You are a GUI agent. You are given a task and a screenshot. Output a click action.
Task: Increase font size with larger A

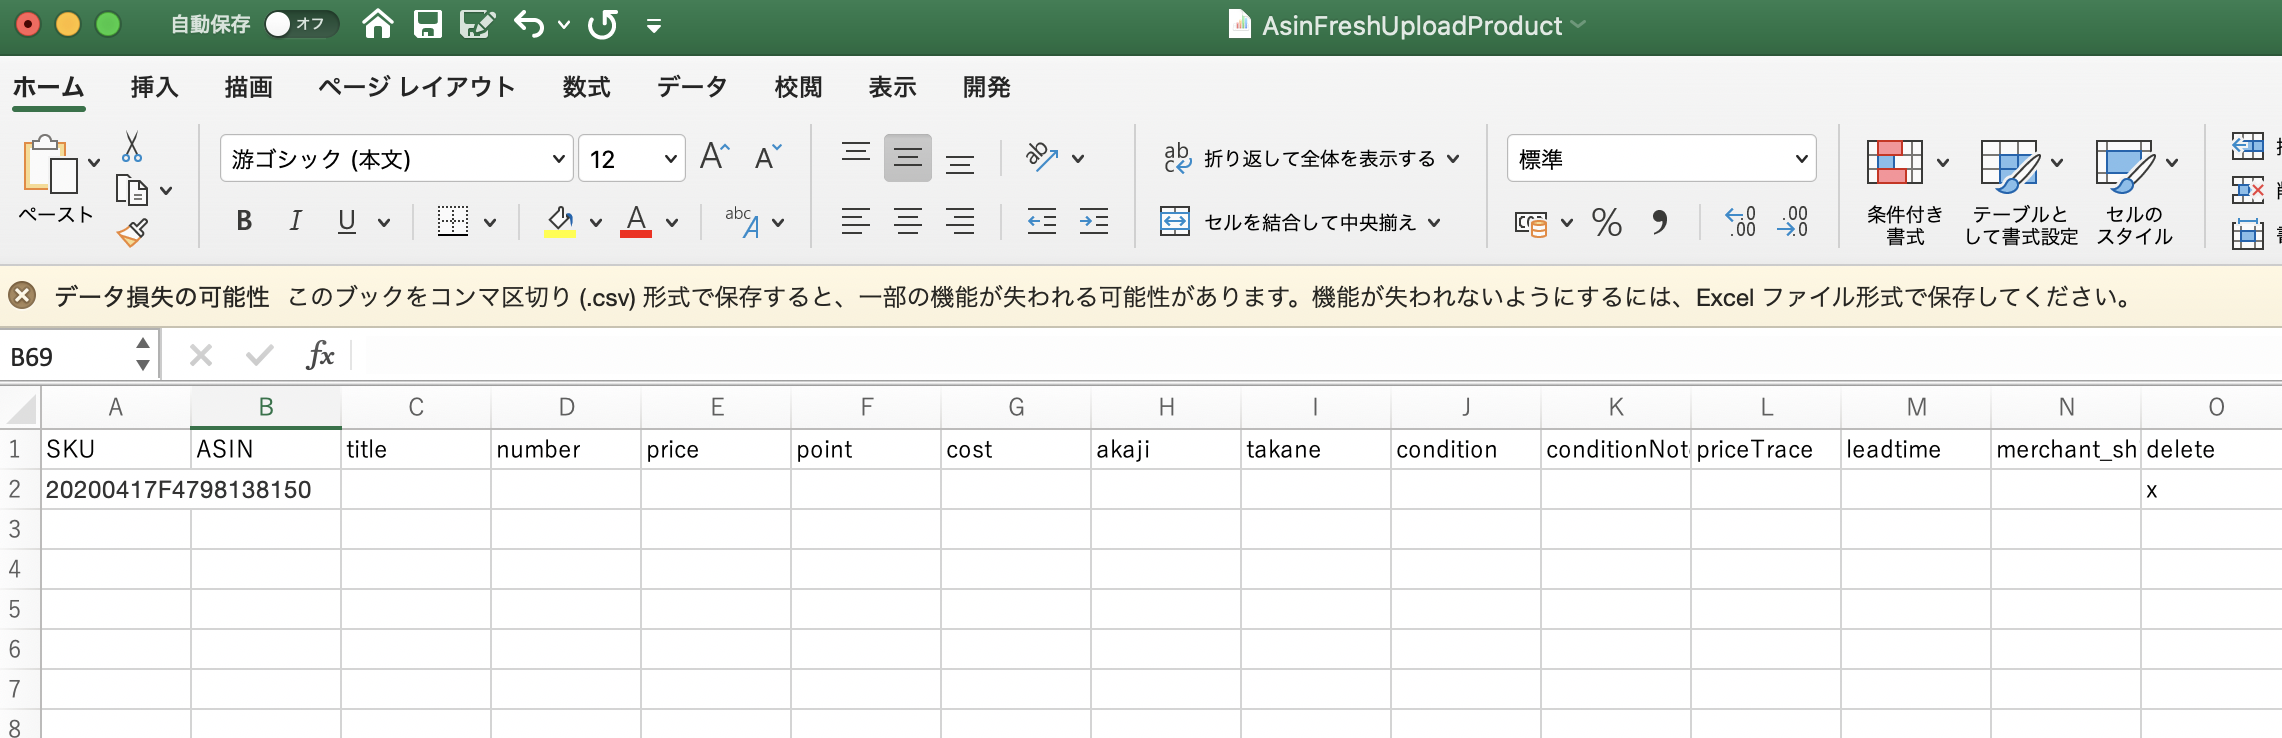pyautogui.click(x=714, y=157)
